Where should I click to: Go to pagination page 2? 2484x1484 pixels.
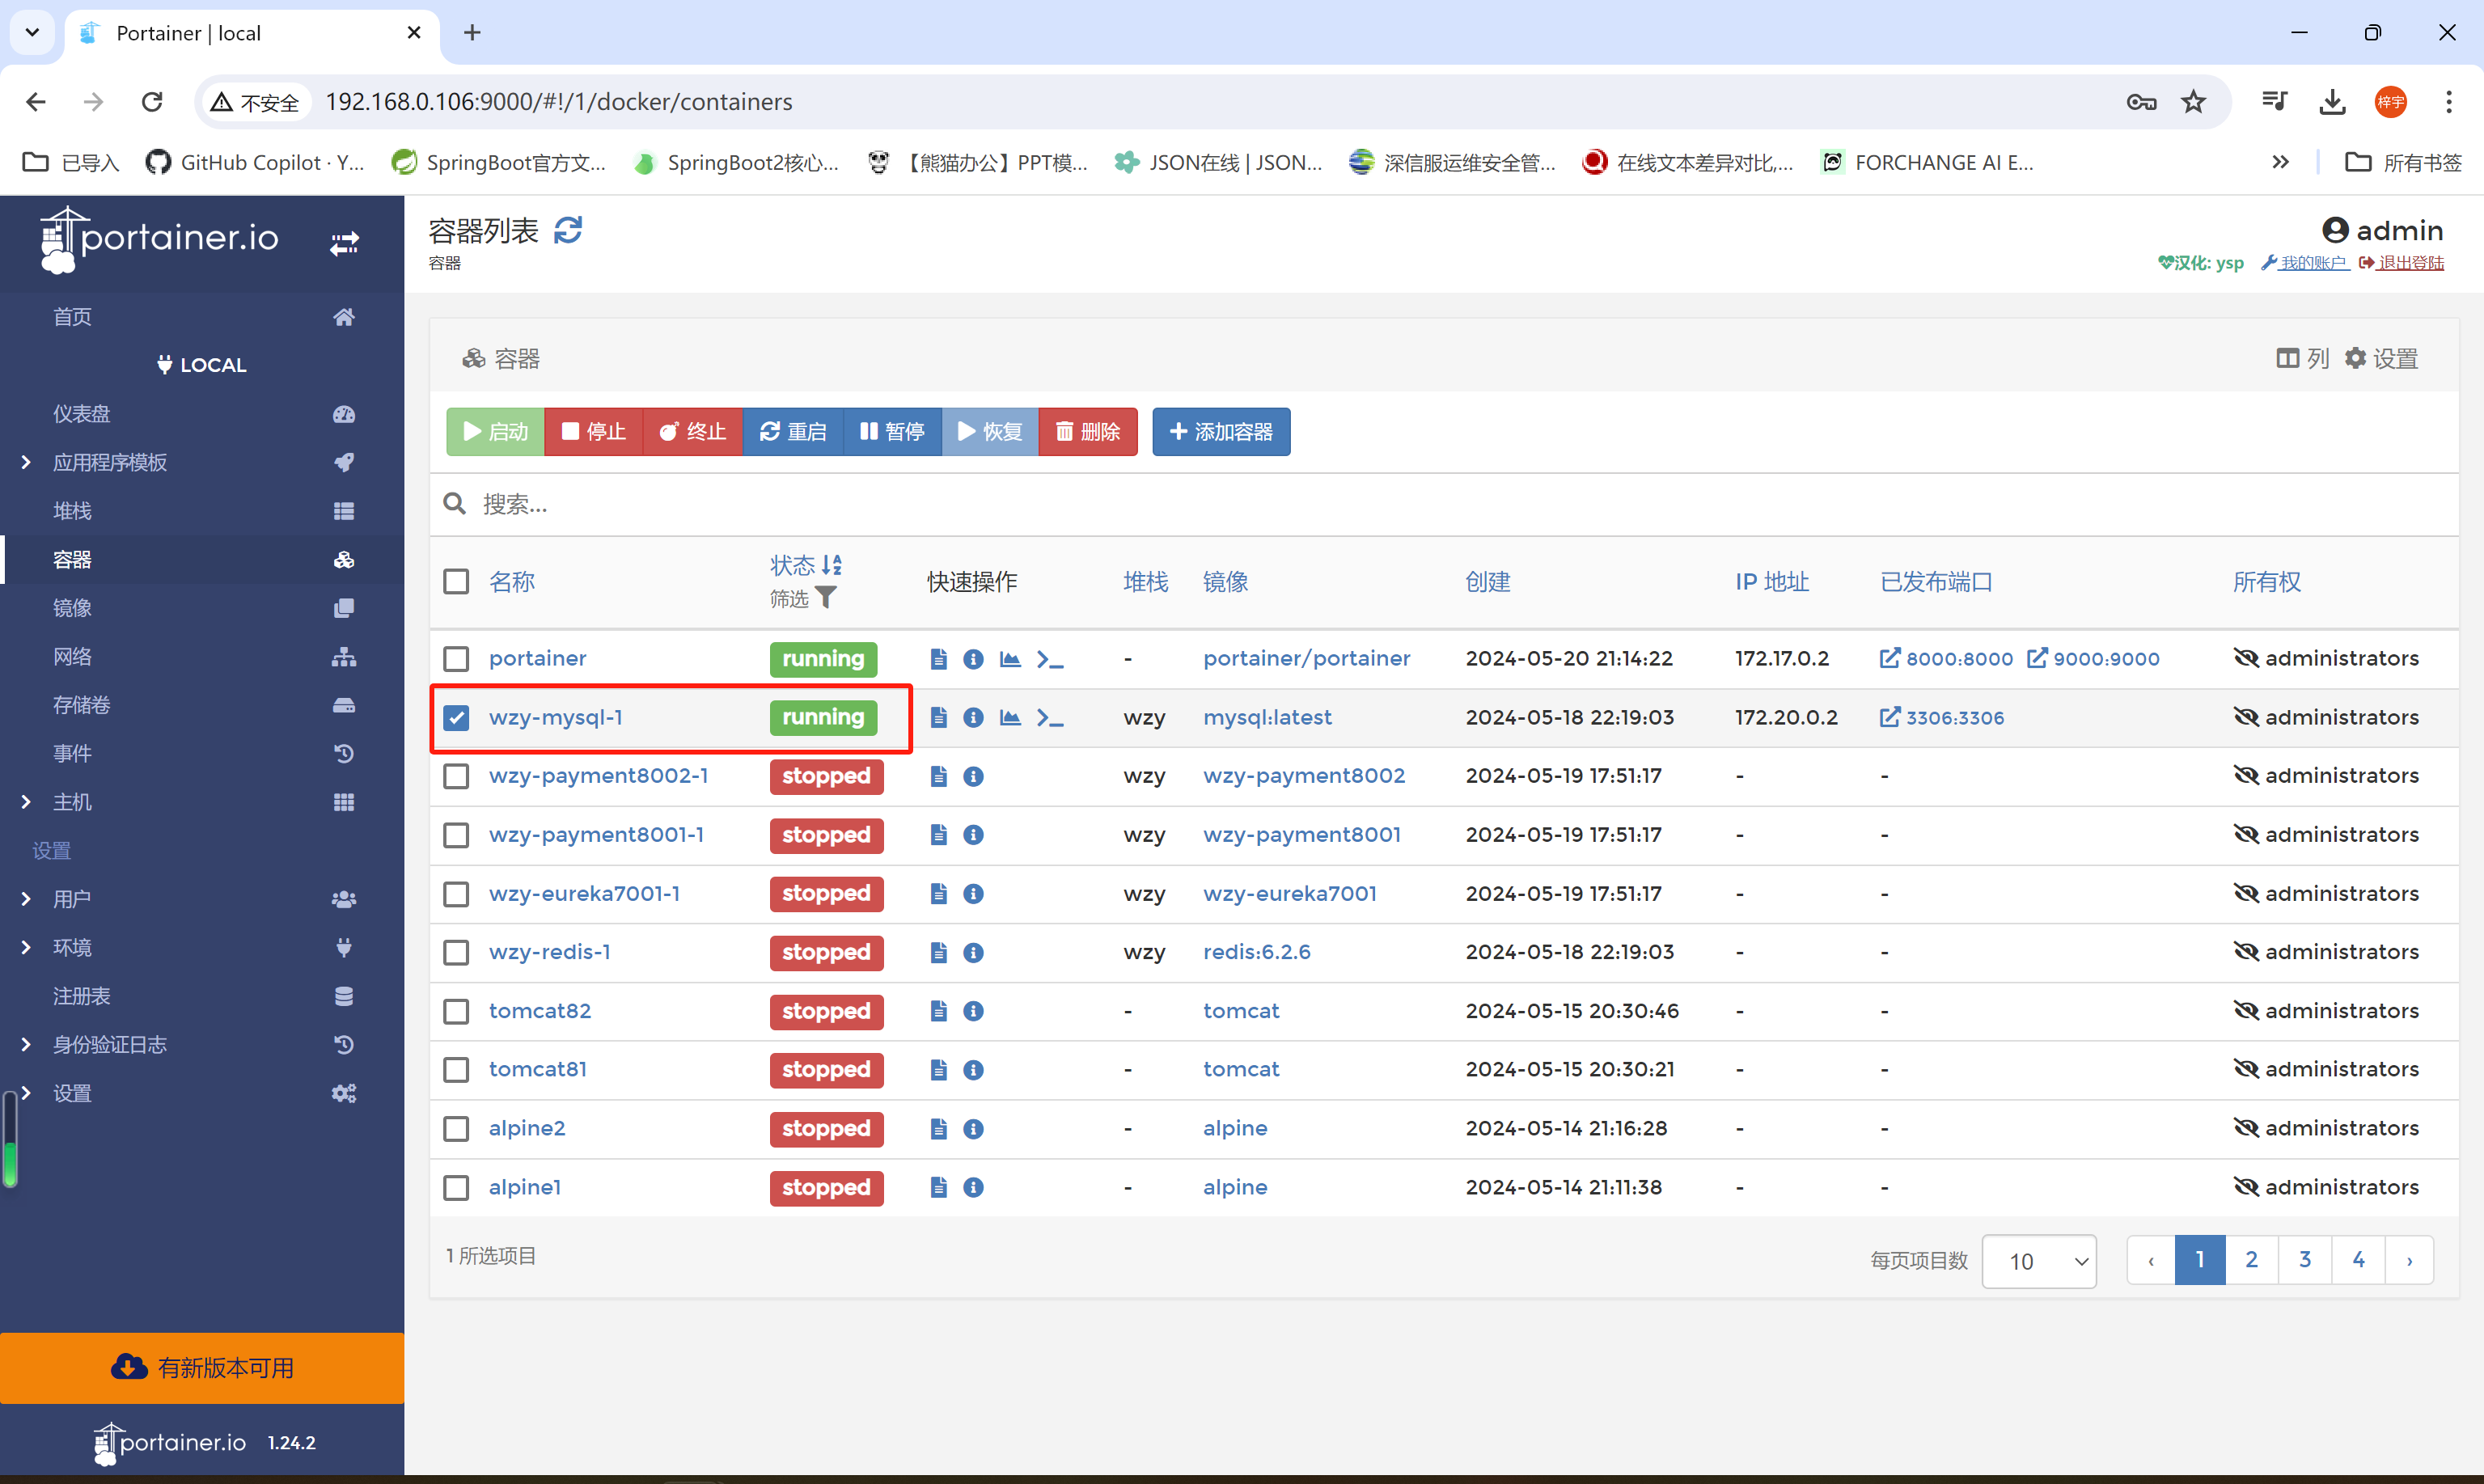pyautogui.click(x=2252, y=1260)
